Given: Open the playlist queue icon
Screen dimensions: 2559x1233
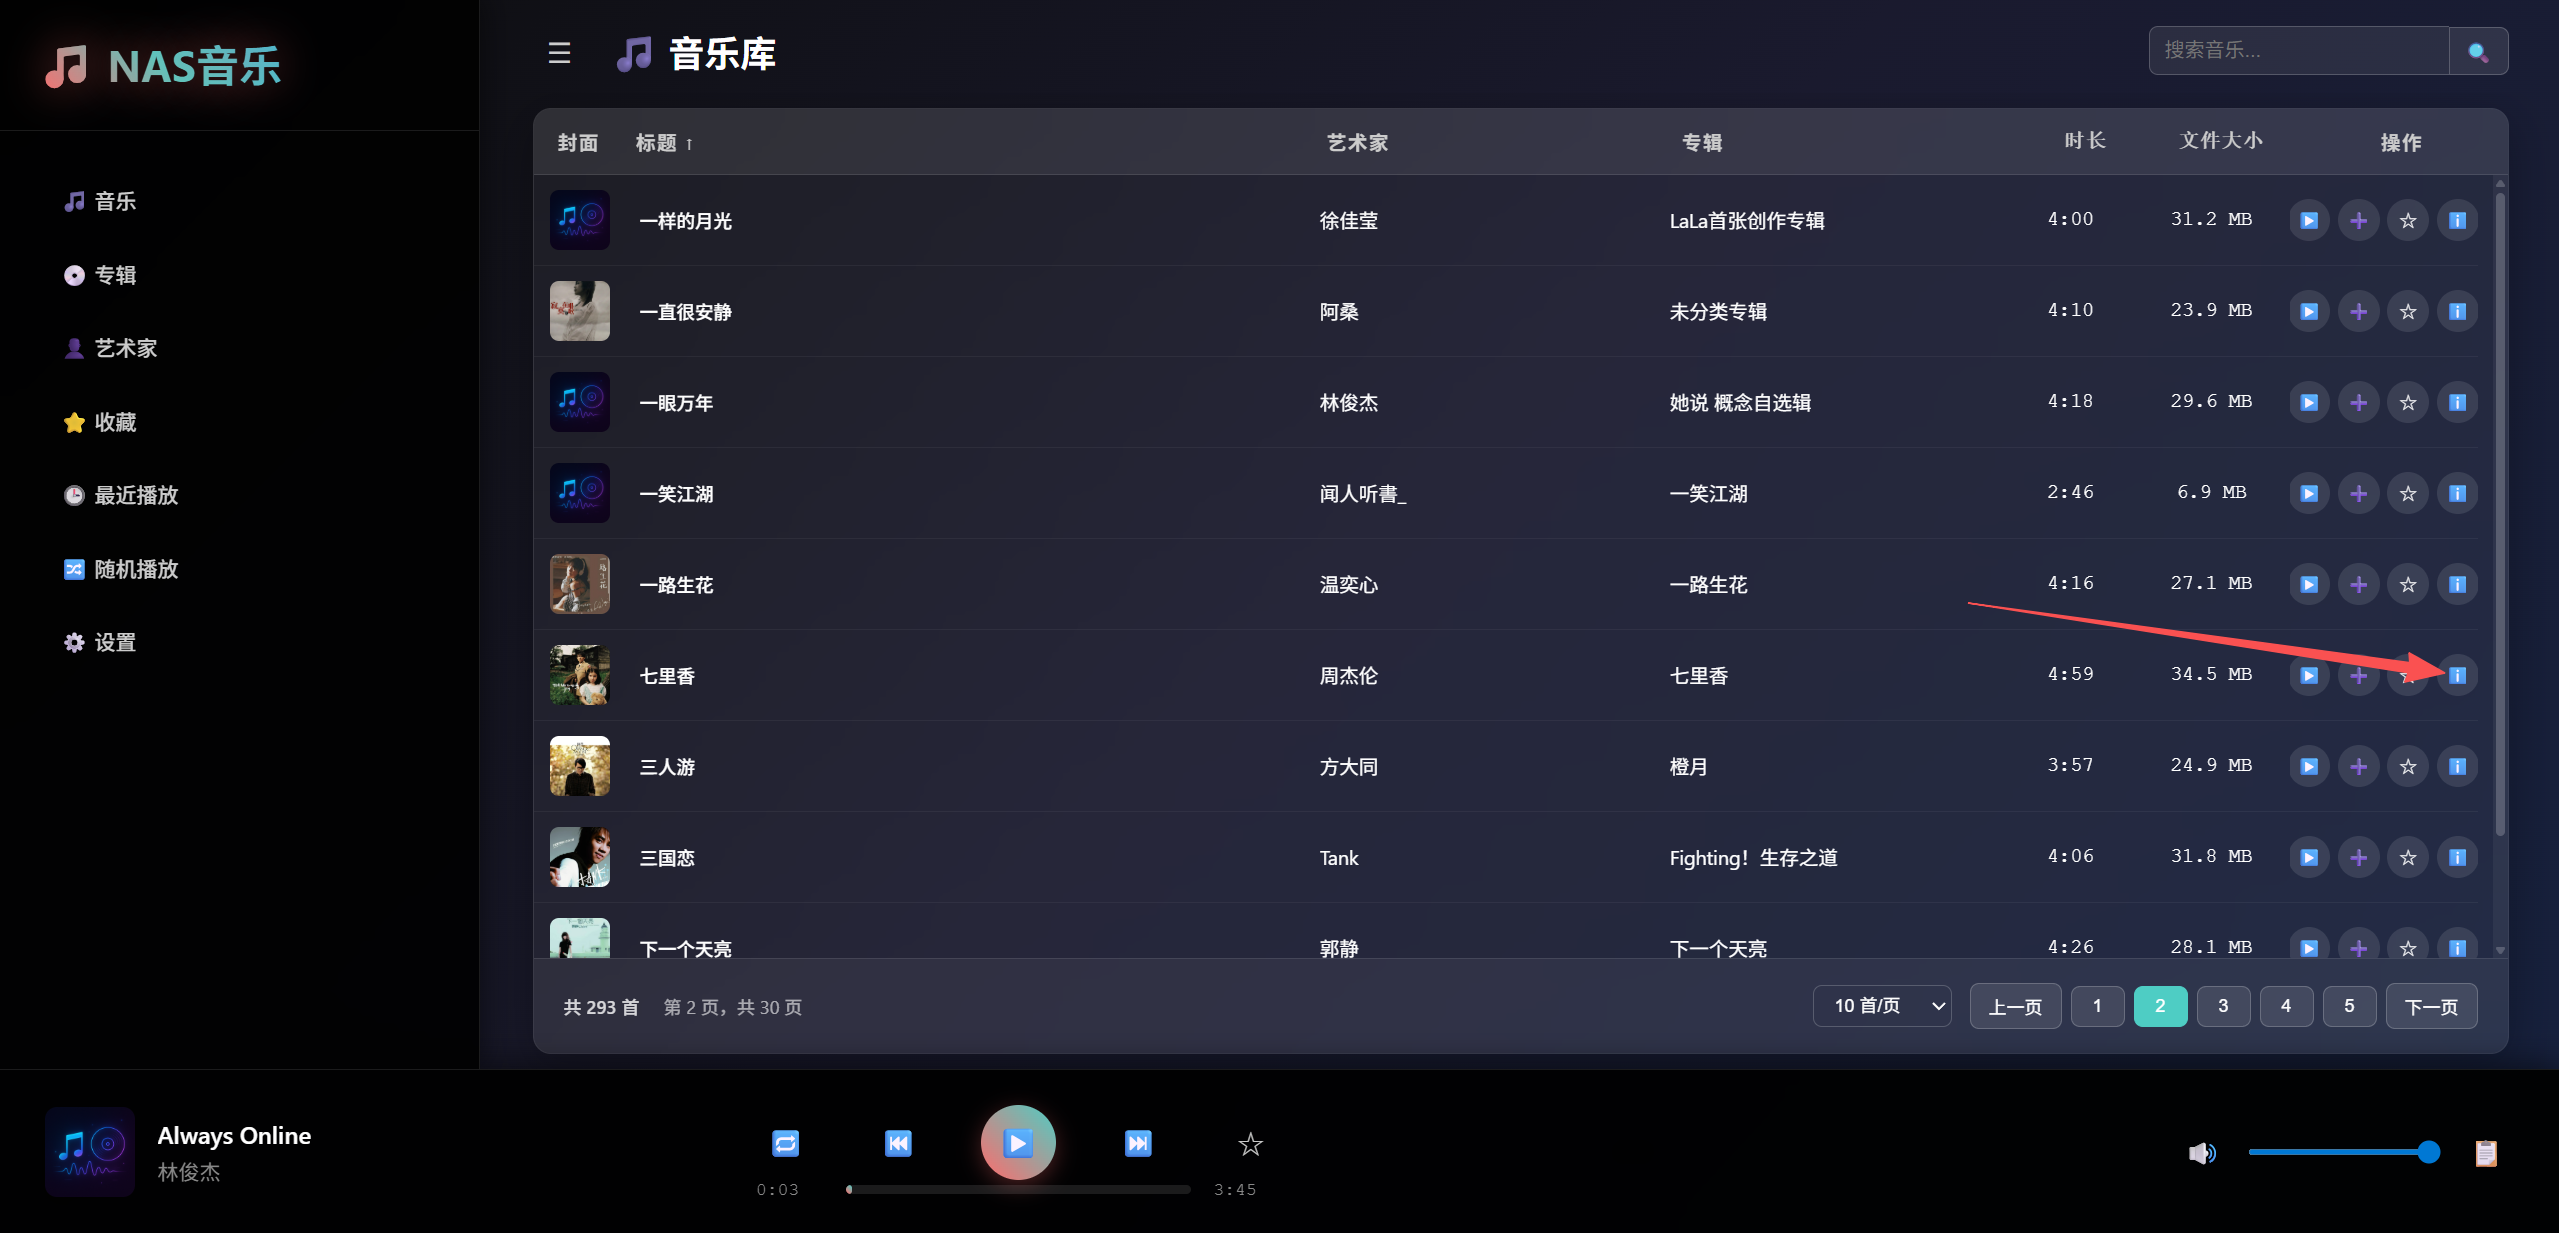Looking at the screenshot, I should tap(2485, 1153).
